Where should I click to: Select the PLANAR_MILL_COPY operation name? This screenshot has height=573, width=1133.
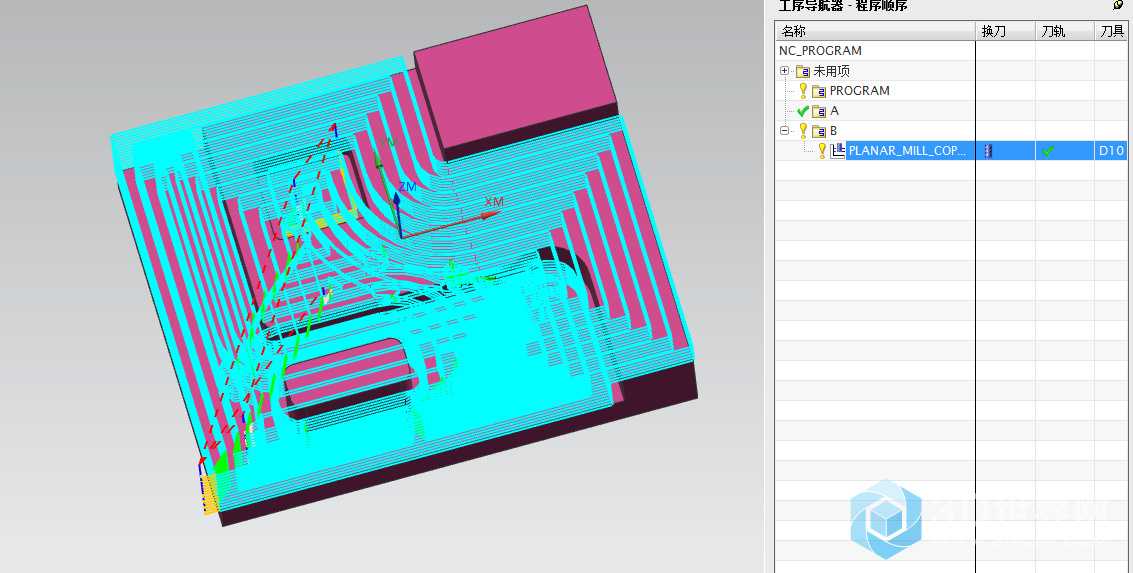coord(907,151)
